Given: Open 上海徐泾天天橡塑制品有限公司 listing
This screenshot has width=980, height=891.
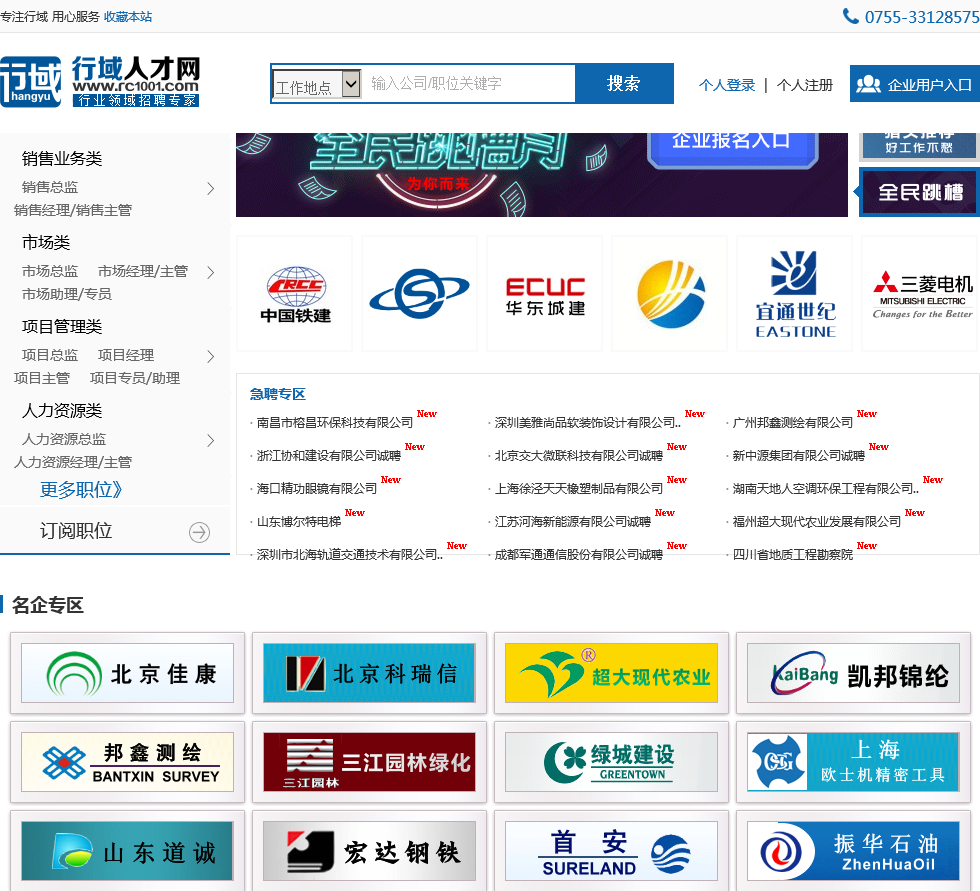Looking at the screenshot, I should pos(579,489).
